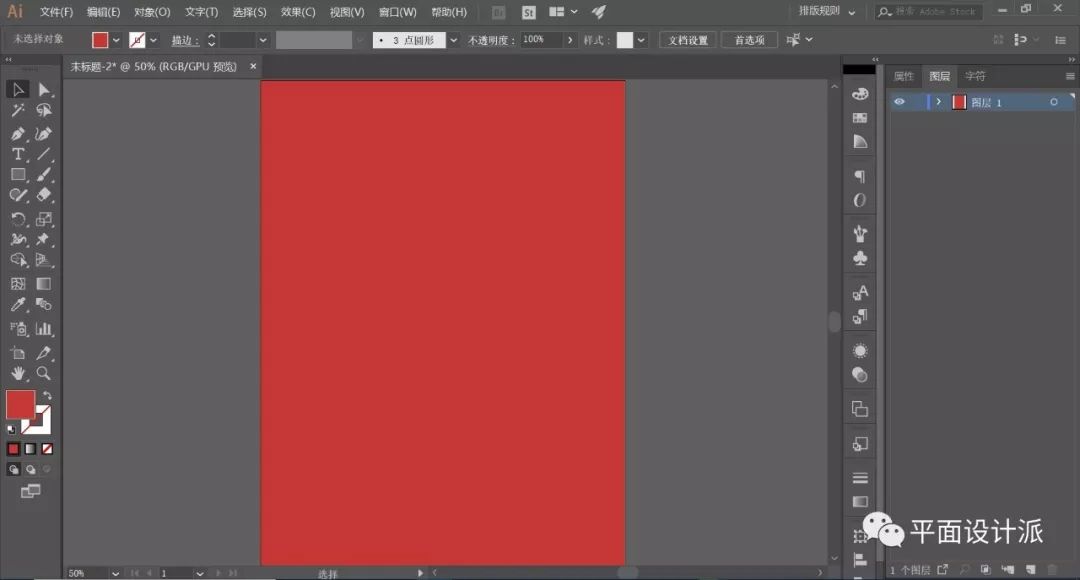Click the 文档设置 button
Image resolution: width=1080 pixels, height=580 pixels.
pyautogui.click(x=688, y=40)
